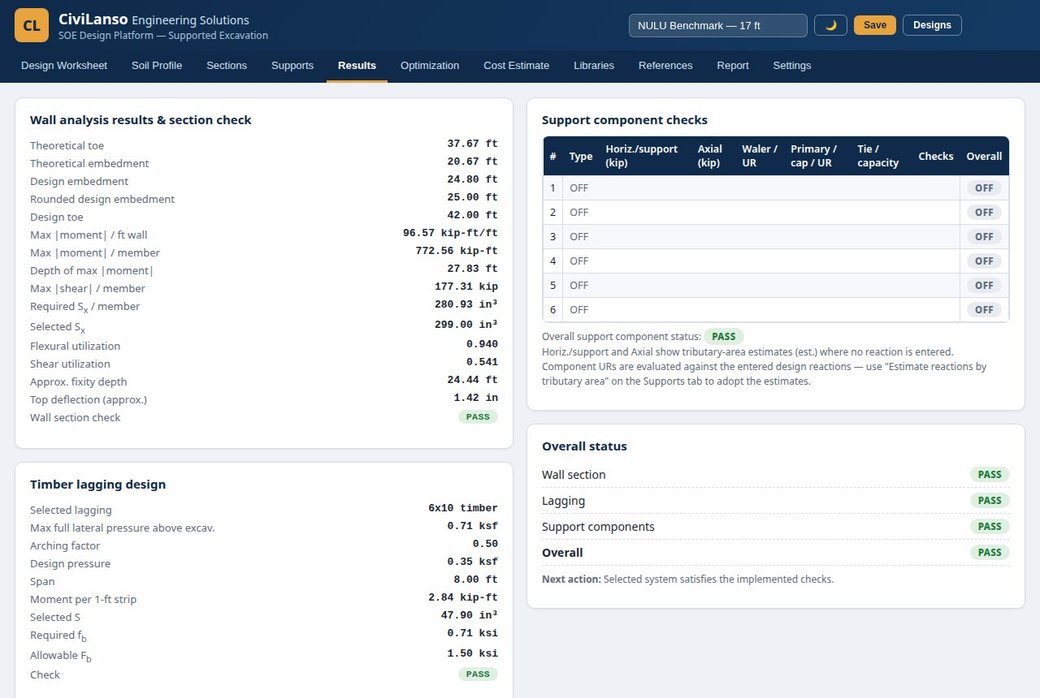
Task: Click the moment per strip value 2.84 kip-ft
Action: 463,598
